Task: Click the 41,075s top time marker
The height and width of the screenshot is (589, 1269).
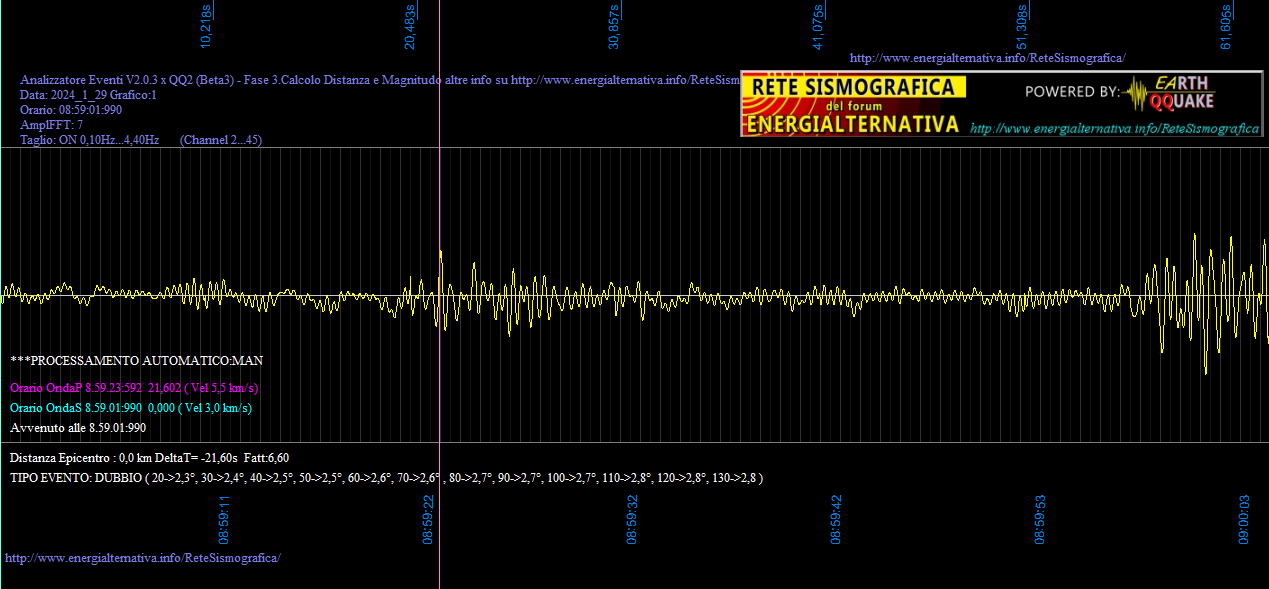Action: coord(818,27)
